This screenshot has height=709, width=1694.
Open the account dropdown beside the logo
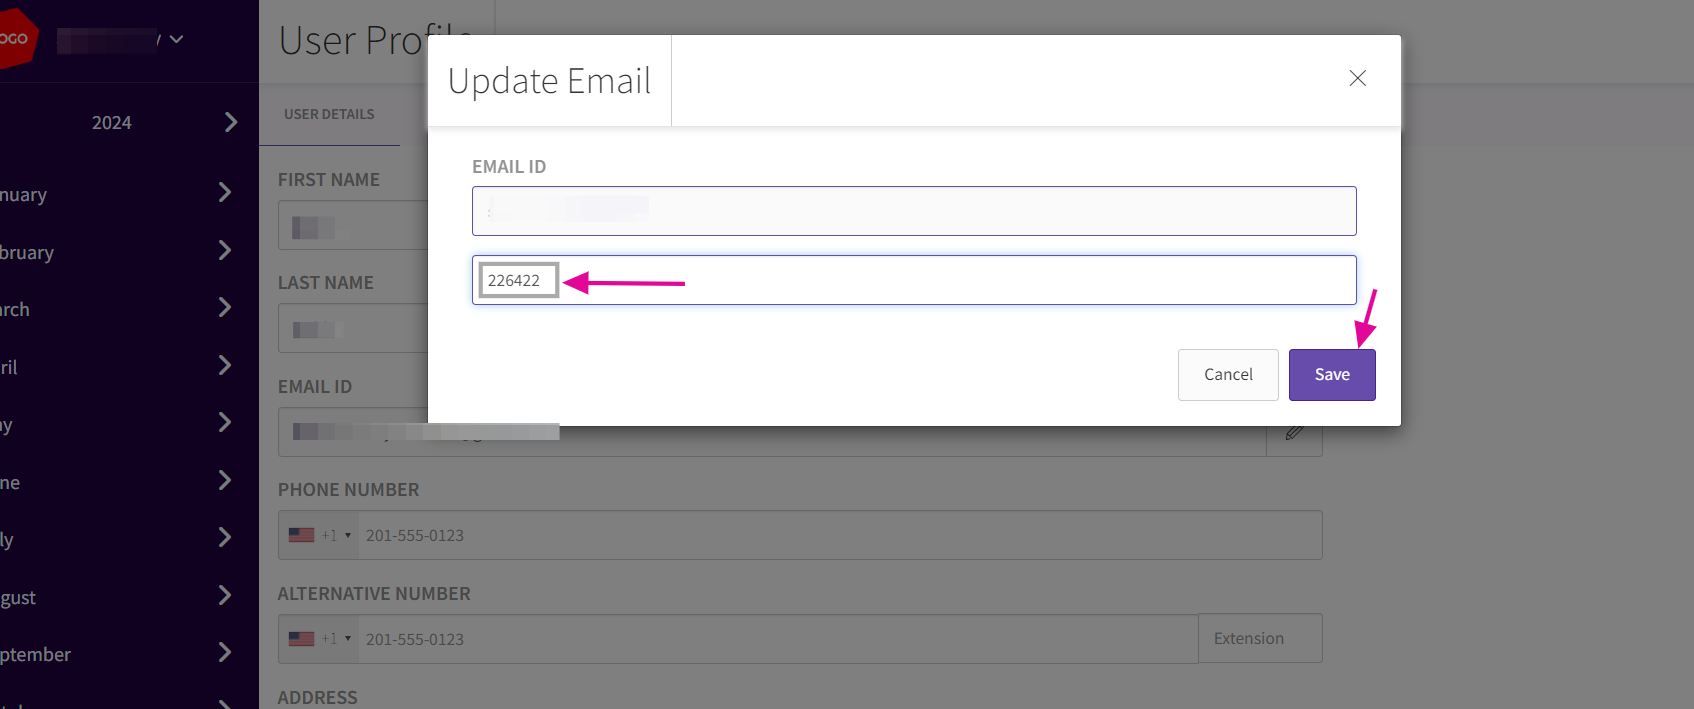tap(176, 40)
